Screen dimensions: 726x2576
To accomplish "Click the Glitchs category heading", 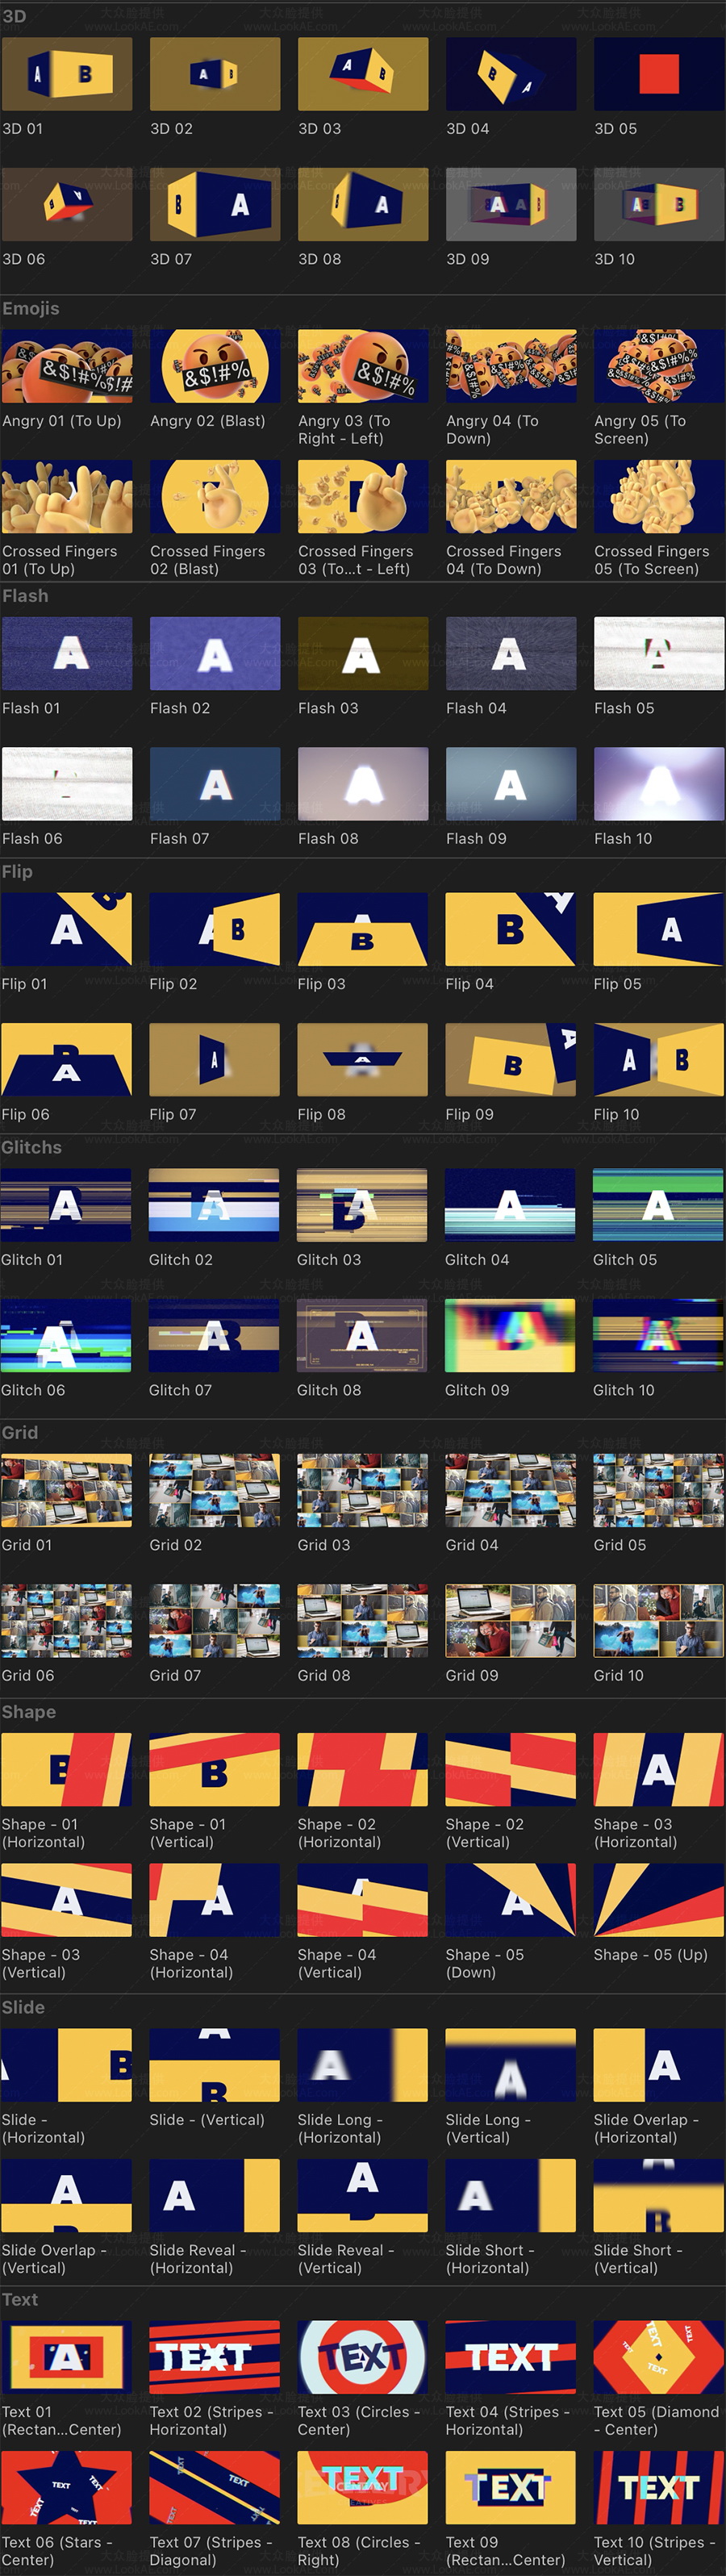I will click(31, 1148).
